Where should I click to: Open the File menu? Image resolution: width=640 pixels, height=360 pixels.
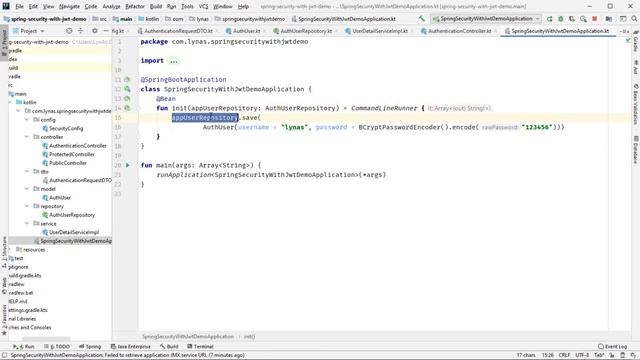(19, 7)
